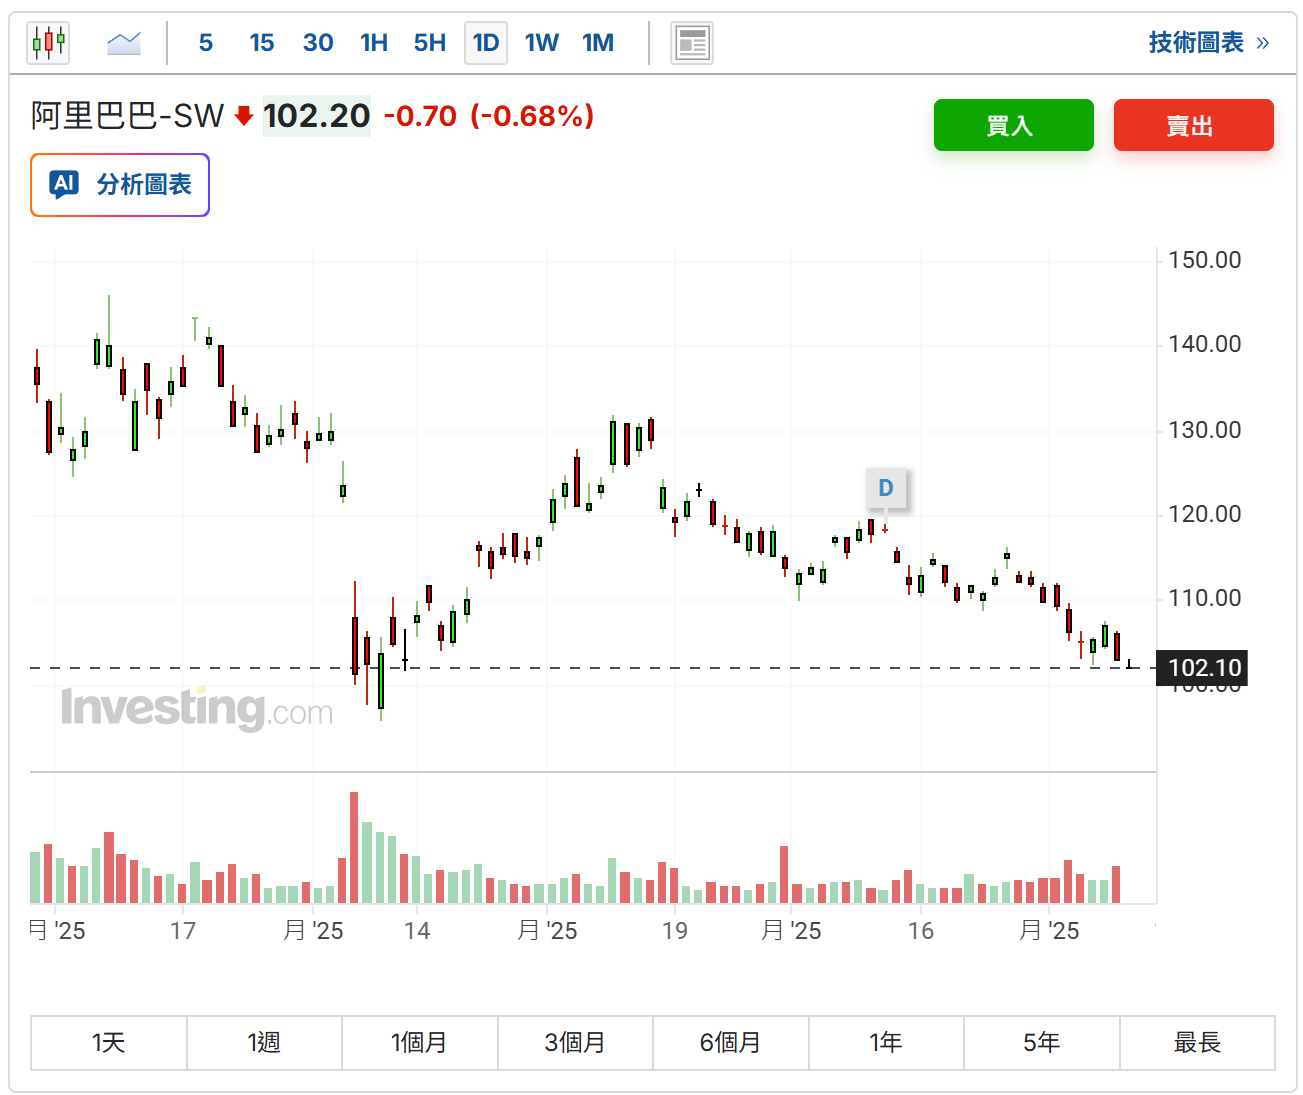Viewport: 1303px width, 1095px height.
Task: Choose the 1週 time range
Action: click(264, 1043)
